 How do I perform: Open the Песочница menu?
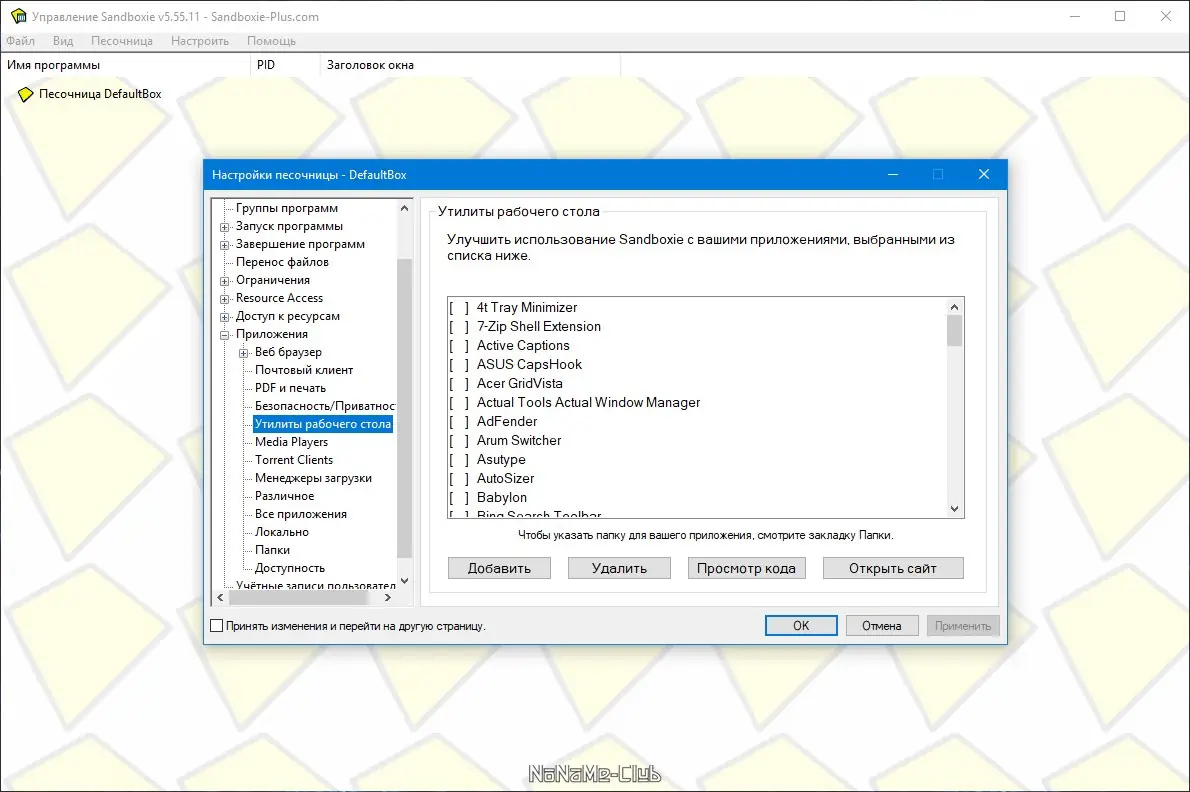121,41
